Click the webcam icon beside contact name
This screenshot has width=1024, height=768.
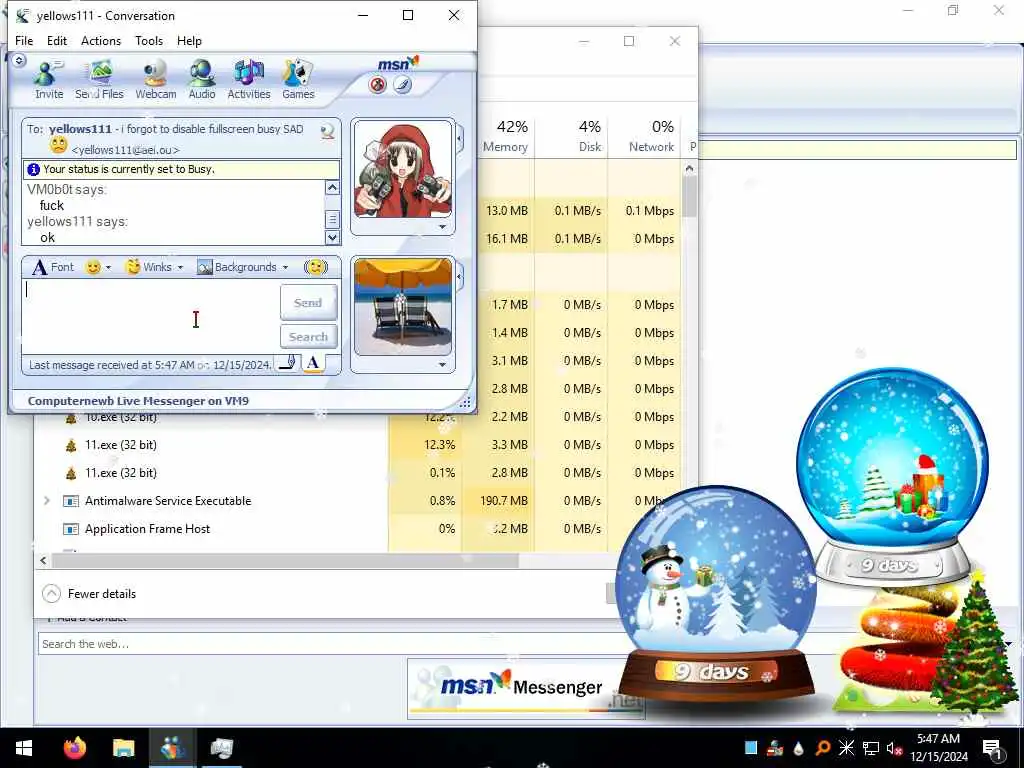click(328, 131)
